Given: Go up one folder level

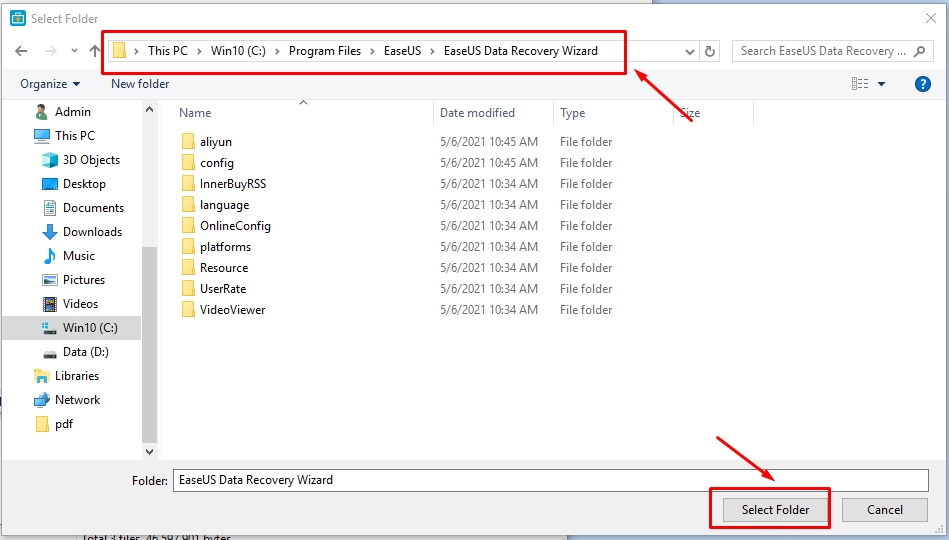Looking at the screenshot, I should point(94,51).
